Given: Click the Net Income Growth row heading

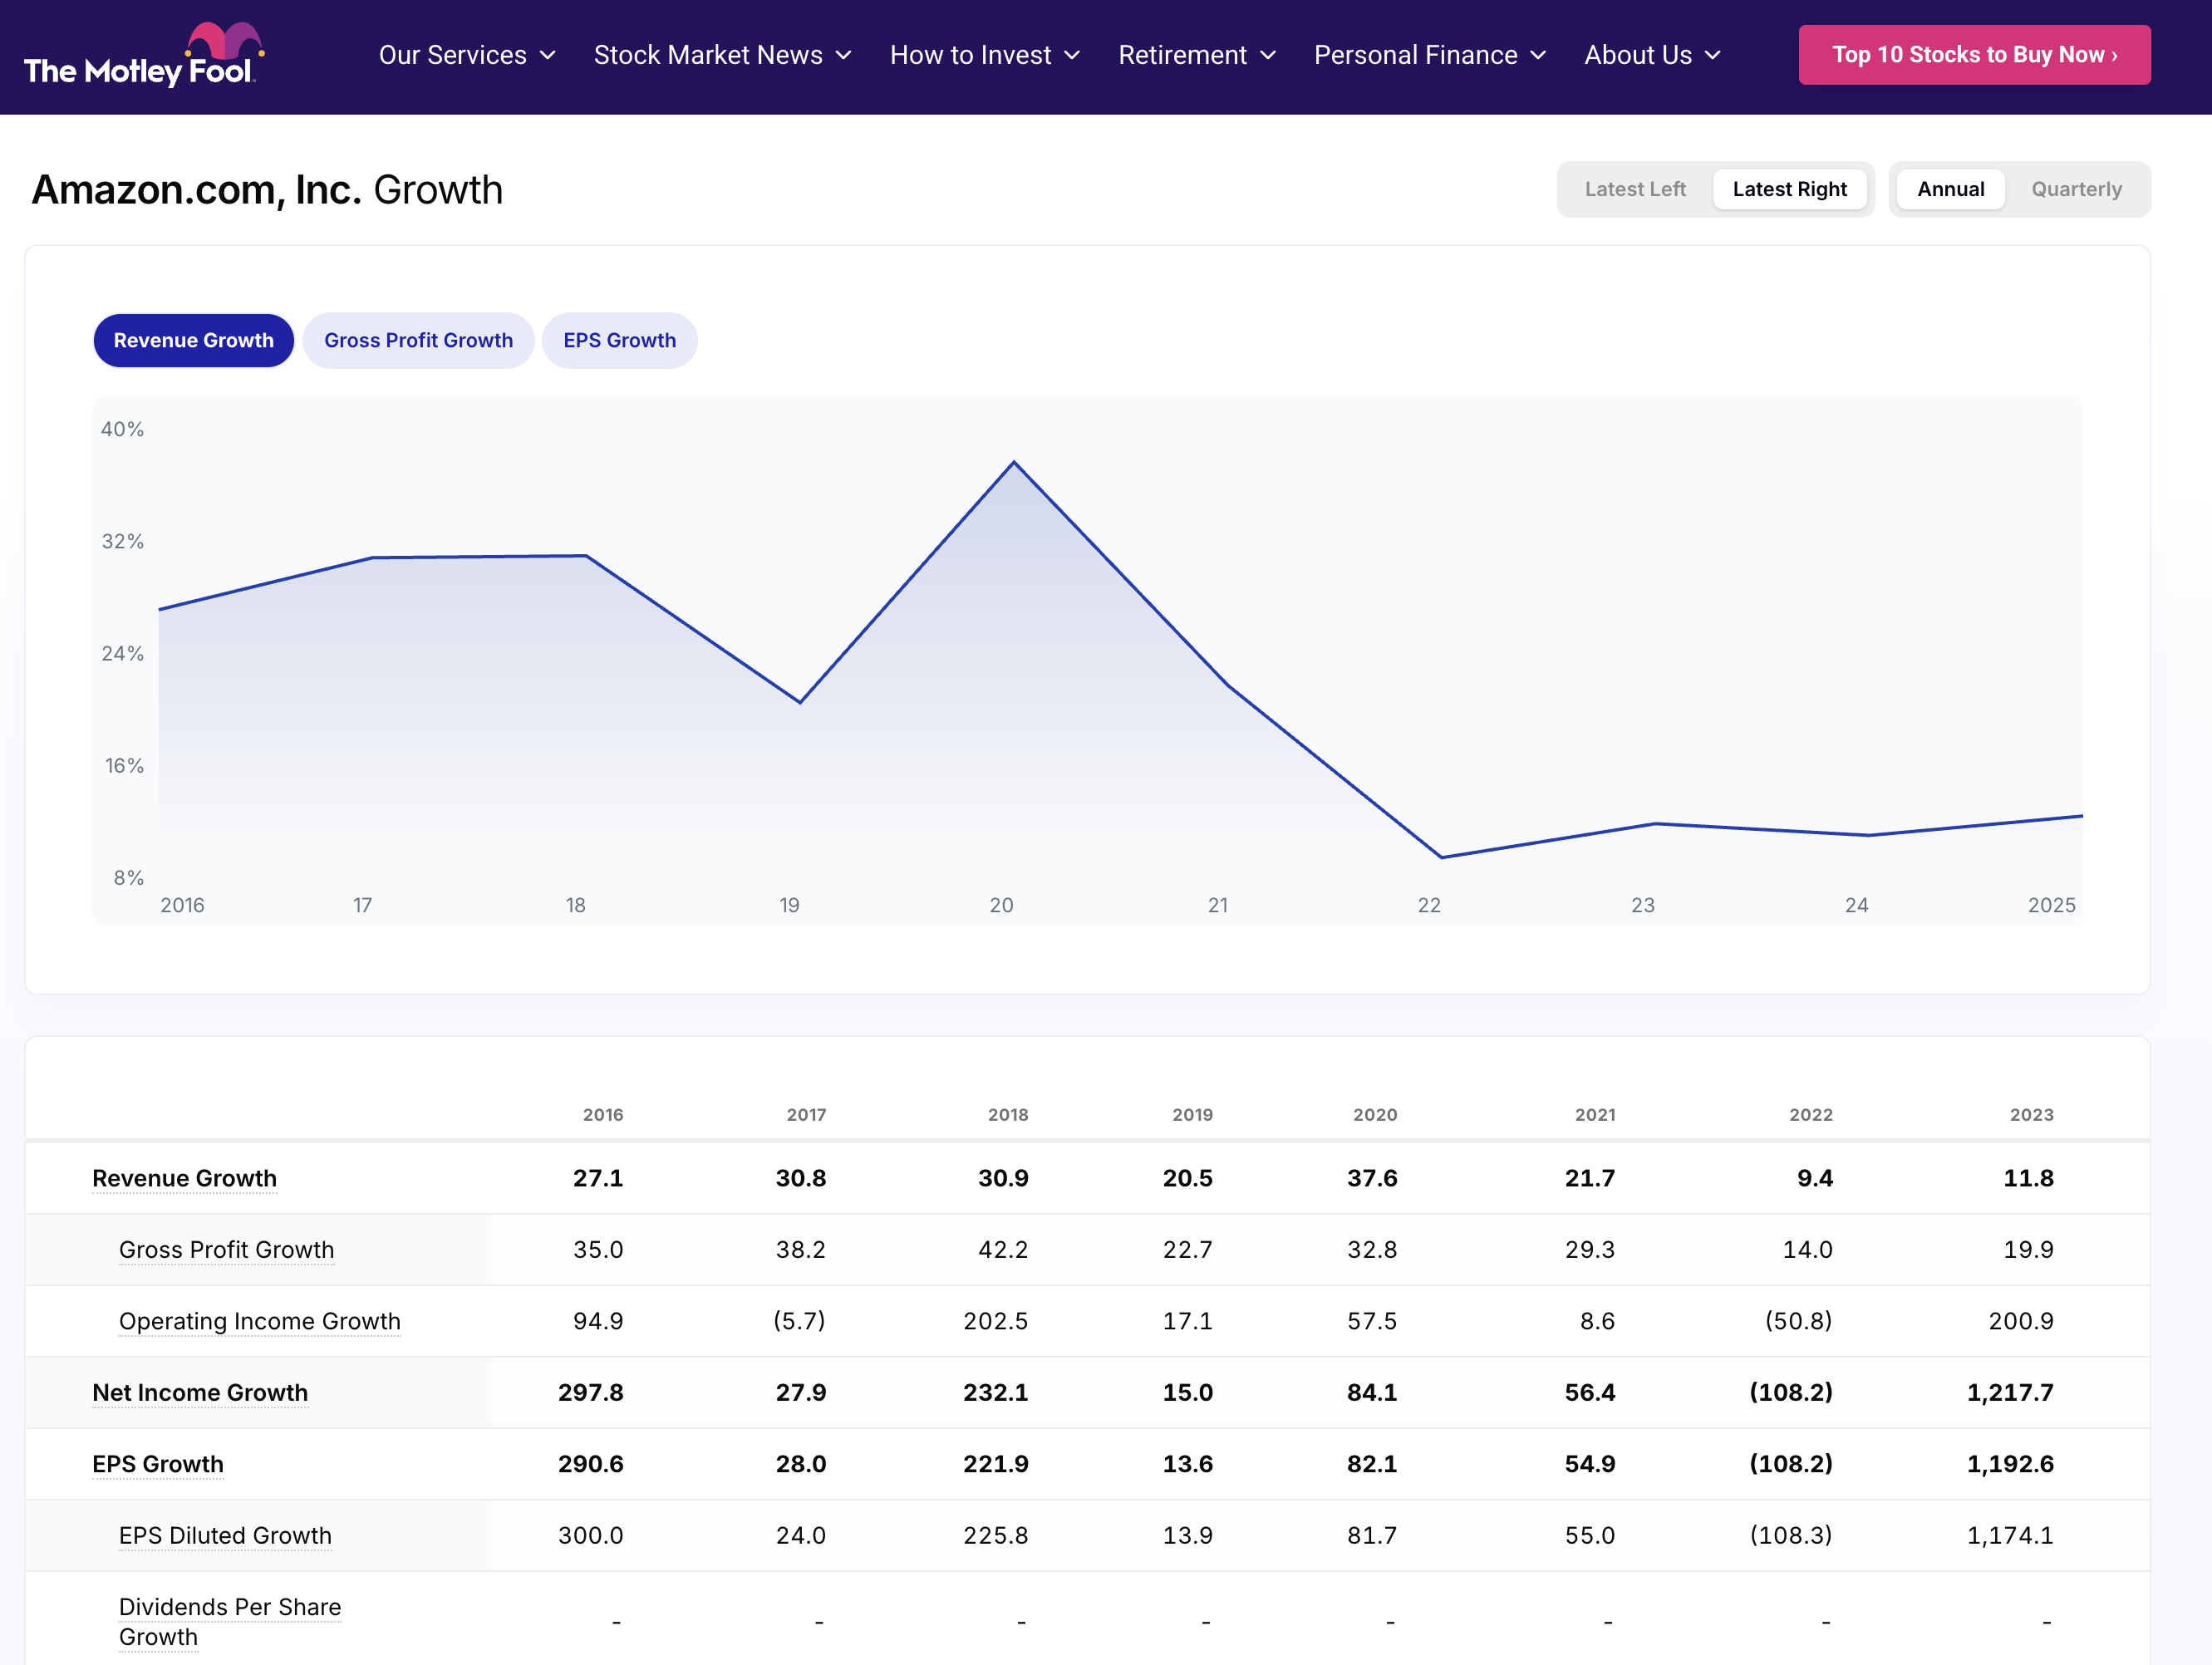Looking at the screenshot, I should [x=200, y=1392].
